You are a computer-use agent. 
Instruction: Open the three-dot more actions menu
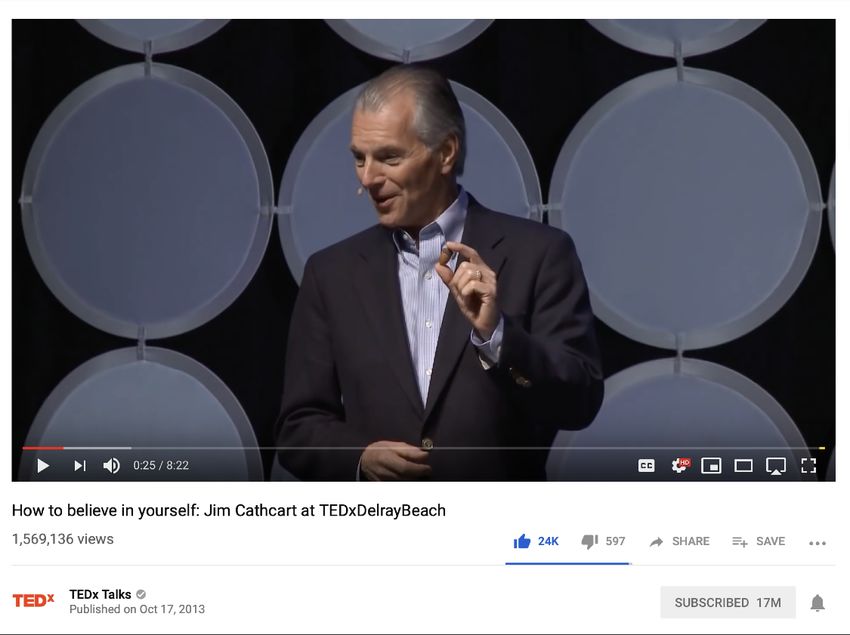[817, 543]
